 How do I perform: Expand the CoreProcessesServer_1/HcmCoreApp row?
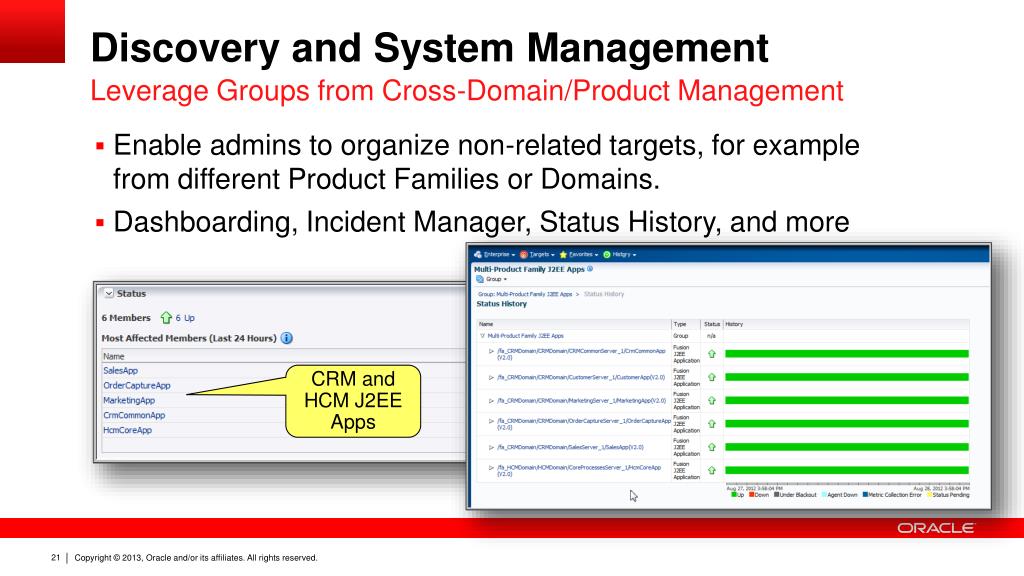[492, 468]
